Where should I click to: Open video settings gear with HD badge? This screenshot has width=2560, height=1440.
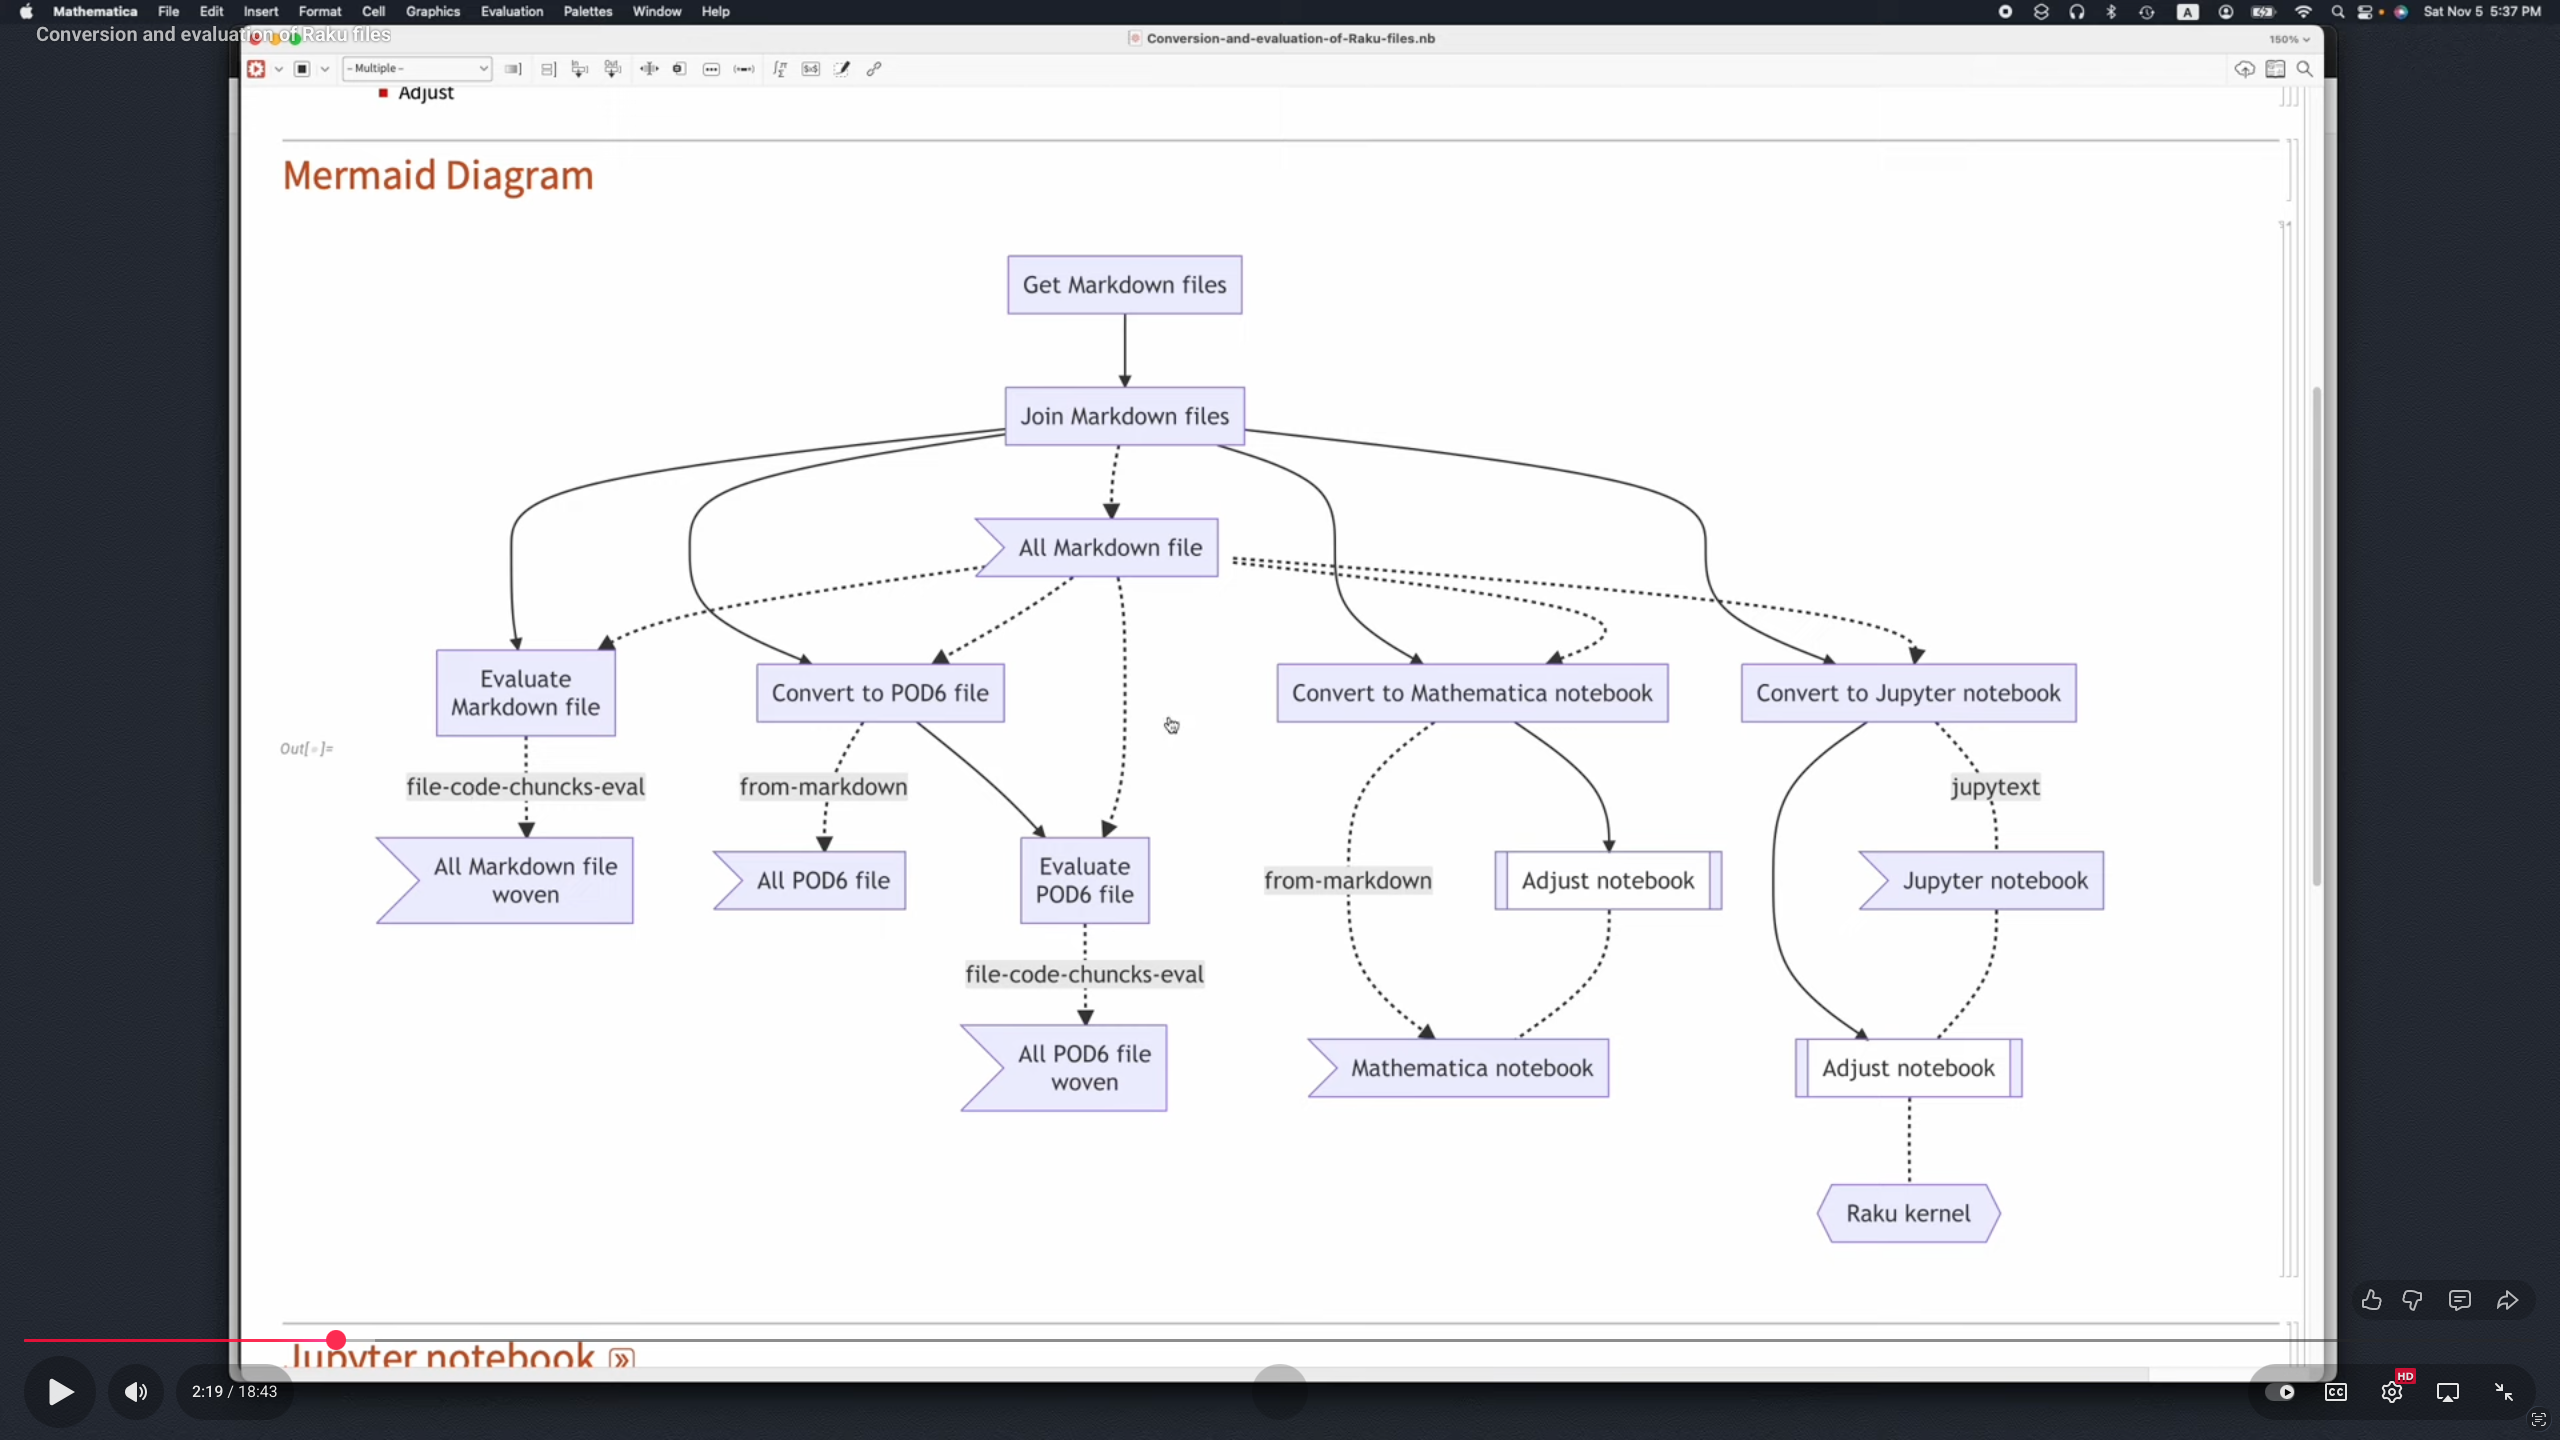[2392, 1392]
